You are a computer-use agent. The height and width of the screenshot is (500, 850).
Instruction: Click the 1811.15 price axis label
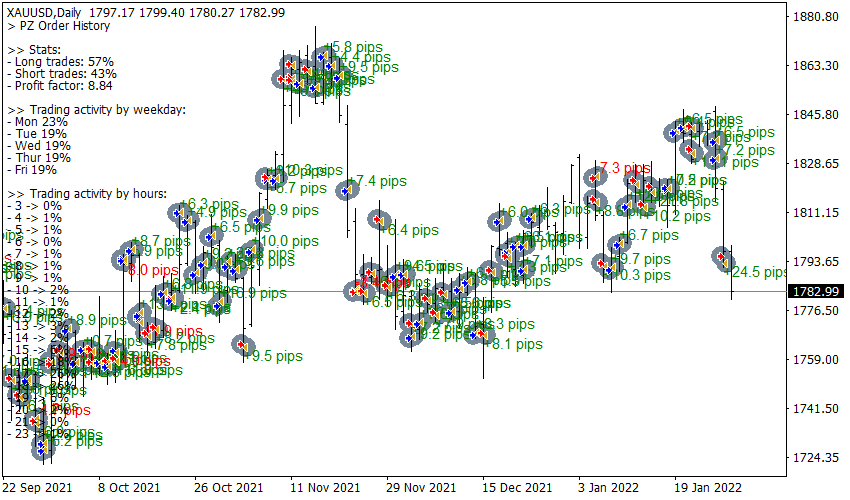coord(815,213)
